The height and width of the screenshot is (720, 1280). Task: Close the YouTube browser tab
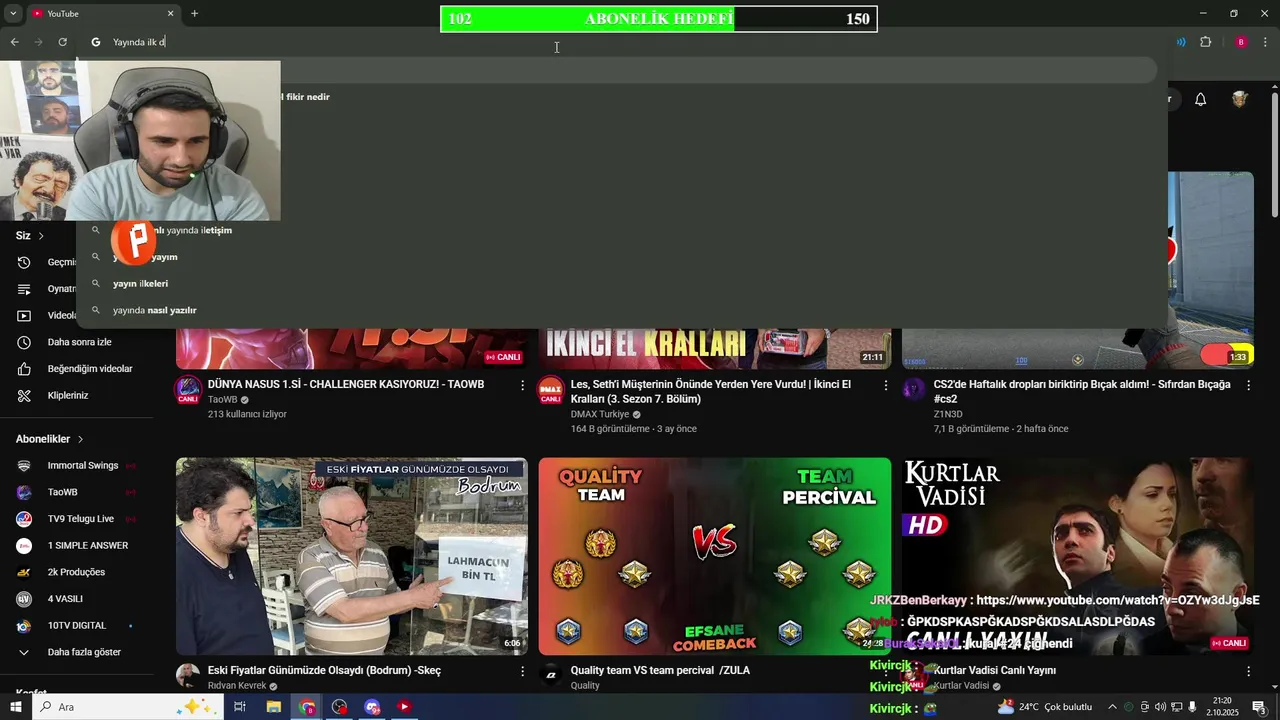click(170, 13)
